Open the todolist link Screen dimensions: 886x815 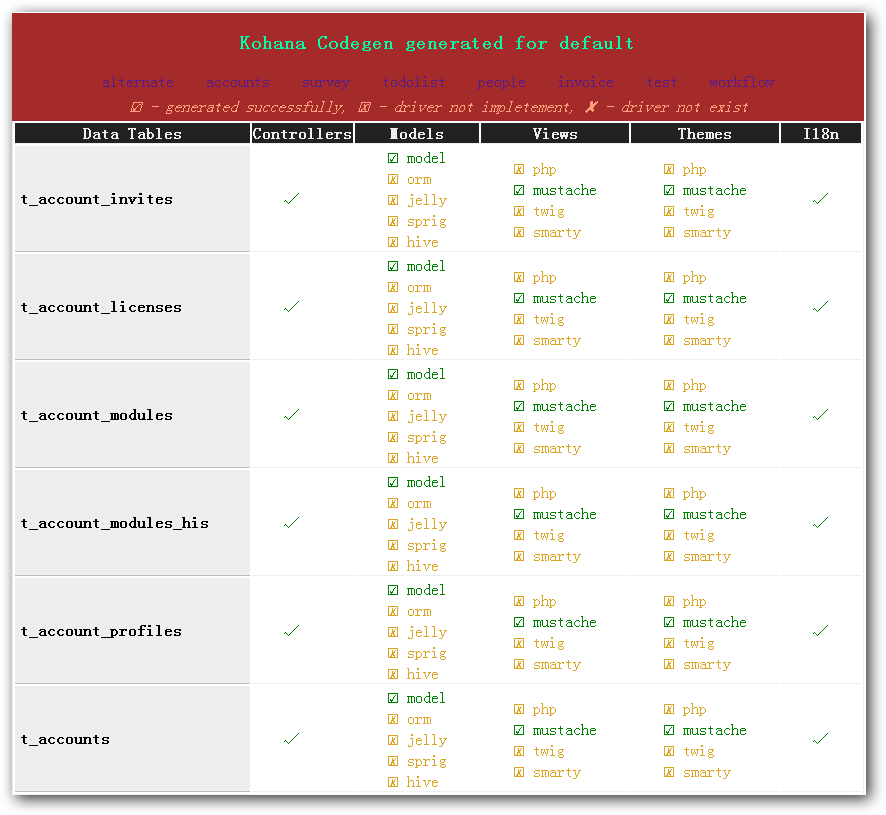click(x=414, y=83)
